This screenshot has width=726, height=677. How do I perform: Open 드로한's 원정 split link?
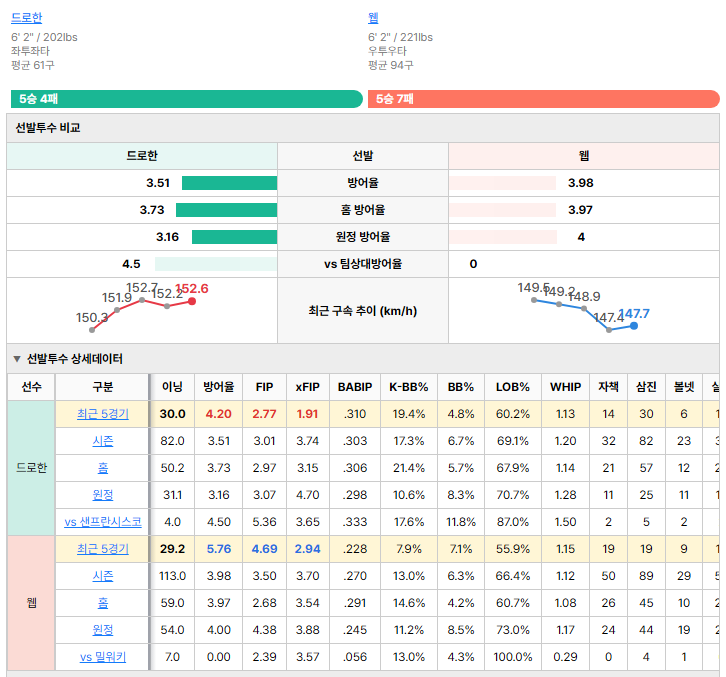[103, 495]
